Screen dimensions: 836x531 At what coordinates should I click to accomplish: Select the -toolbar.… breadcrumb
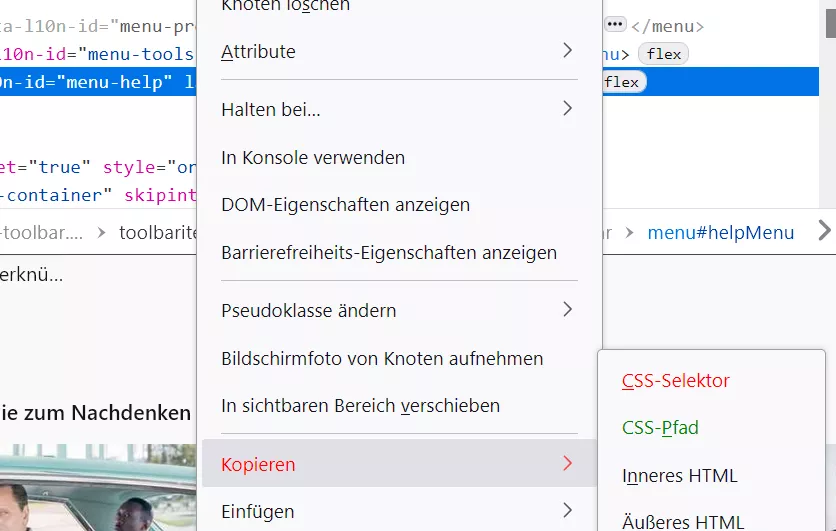[x=41, y=232]
